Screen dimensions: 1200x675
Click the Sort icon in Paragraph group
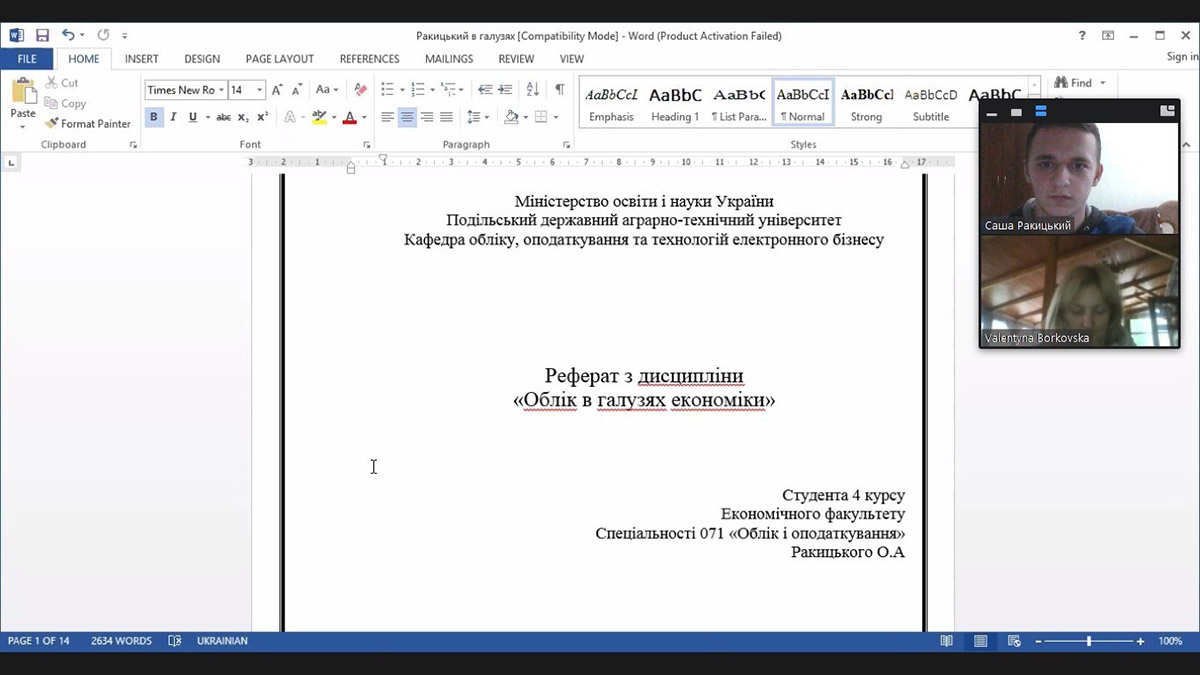pos(532,90)
